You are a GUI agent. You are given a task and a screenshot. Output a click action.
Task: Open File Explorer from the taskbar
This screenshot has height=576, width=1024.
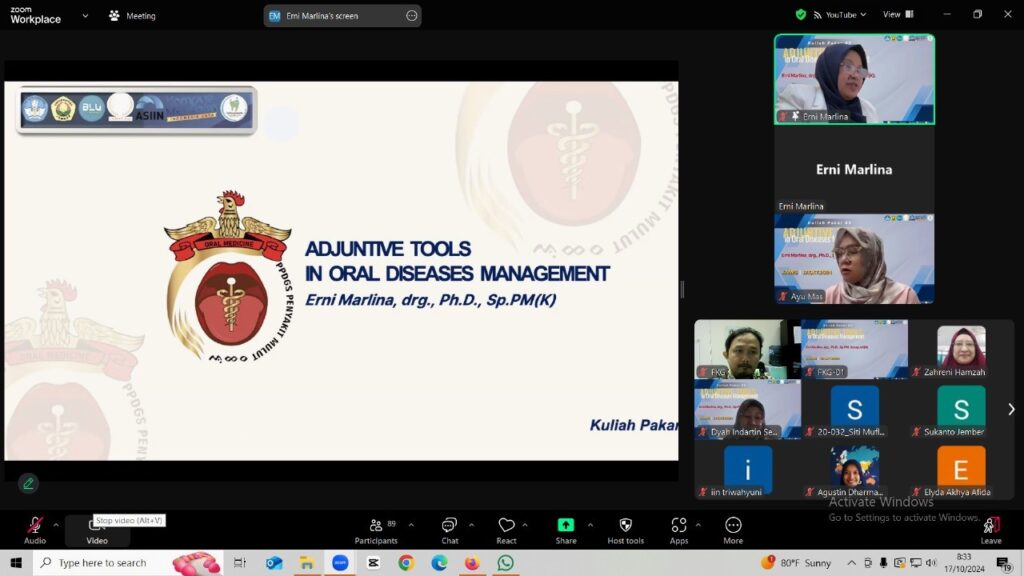307,563
